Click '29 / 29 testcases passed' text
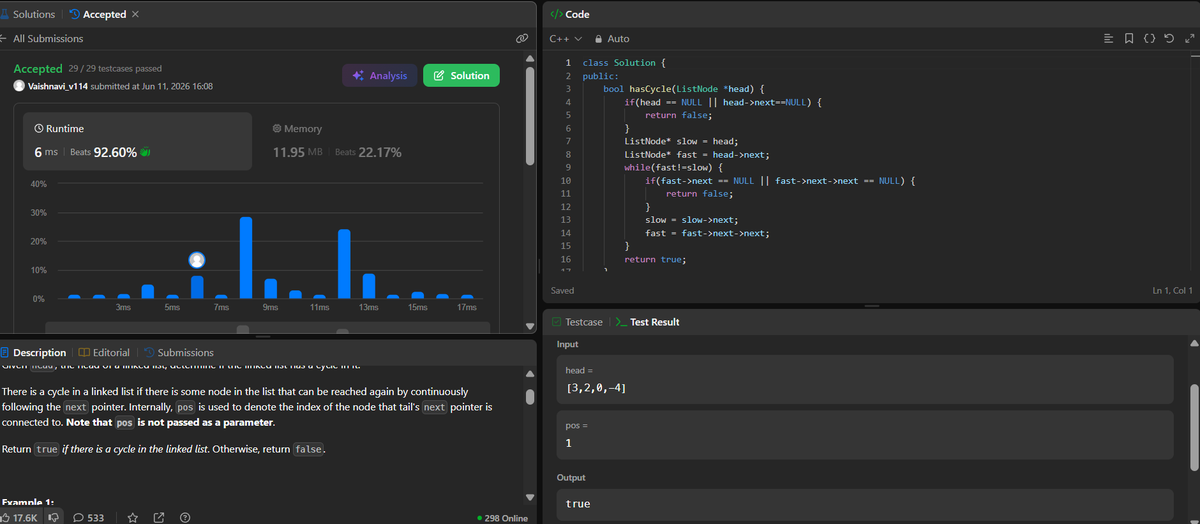This screenshot has width=1200, height=524. [x=115, y=69]
